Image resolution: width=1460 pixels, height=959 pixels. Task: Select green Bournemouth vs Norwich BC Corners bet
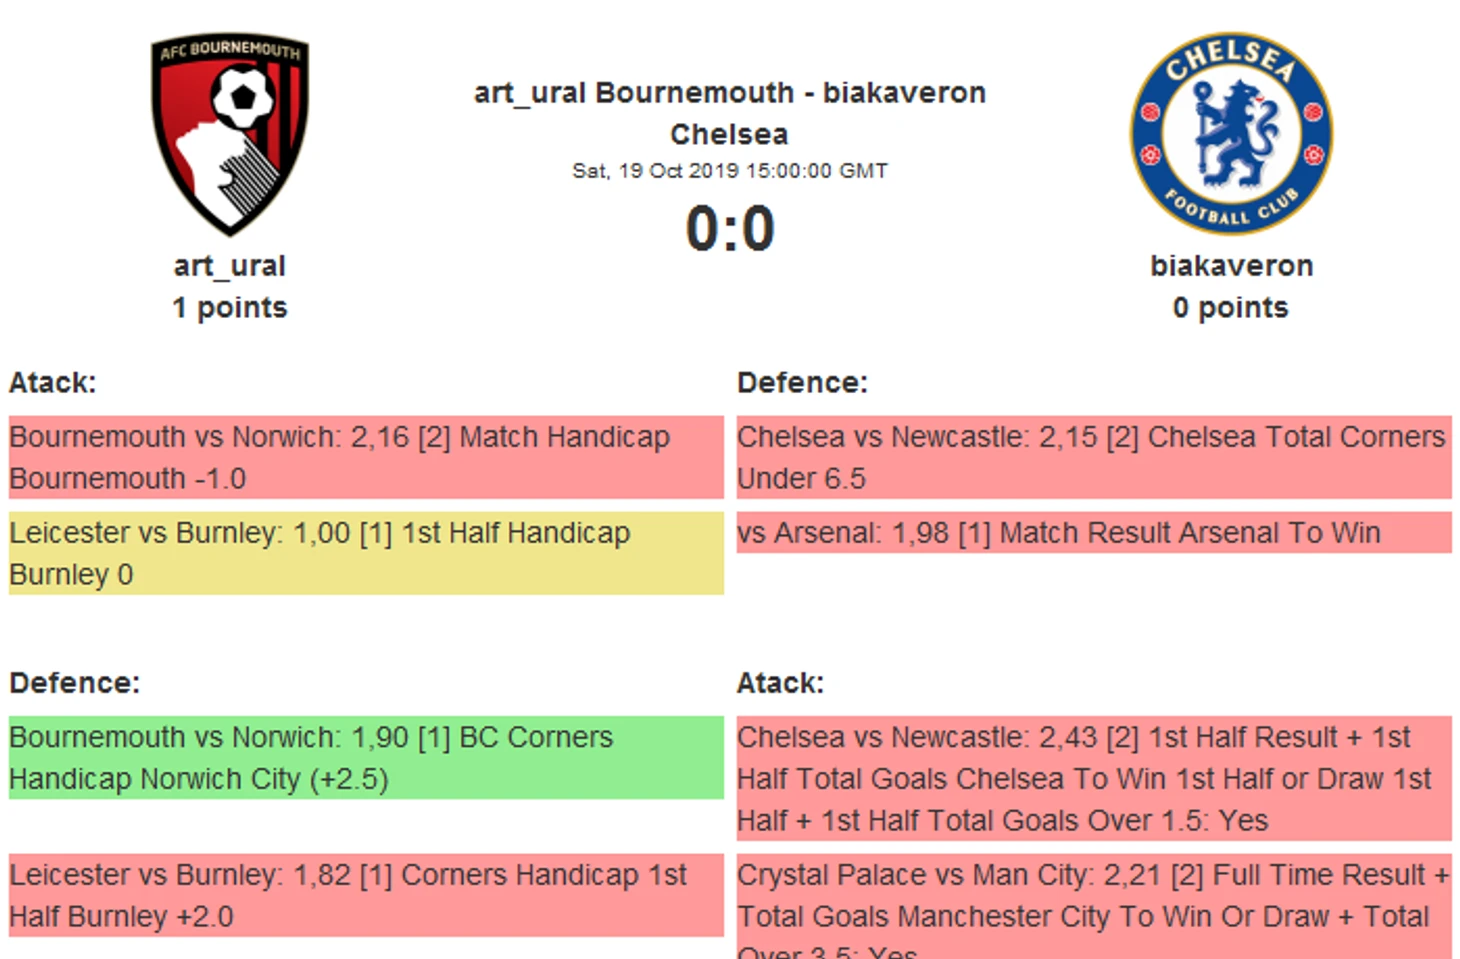point(366,757)
